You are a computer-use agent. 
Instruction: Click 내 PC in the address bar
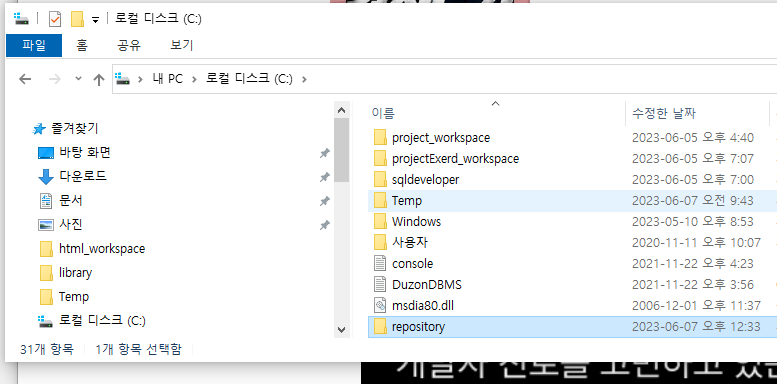pos(167,78)
